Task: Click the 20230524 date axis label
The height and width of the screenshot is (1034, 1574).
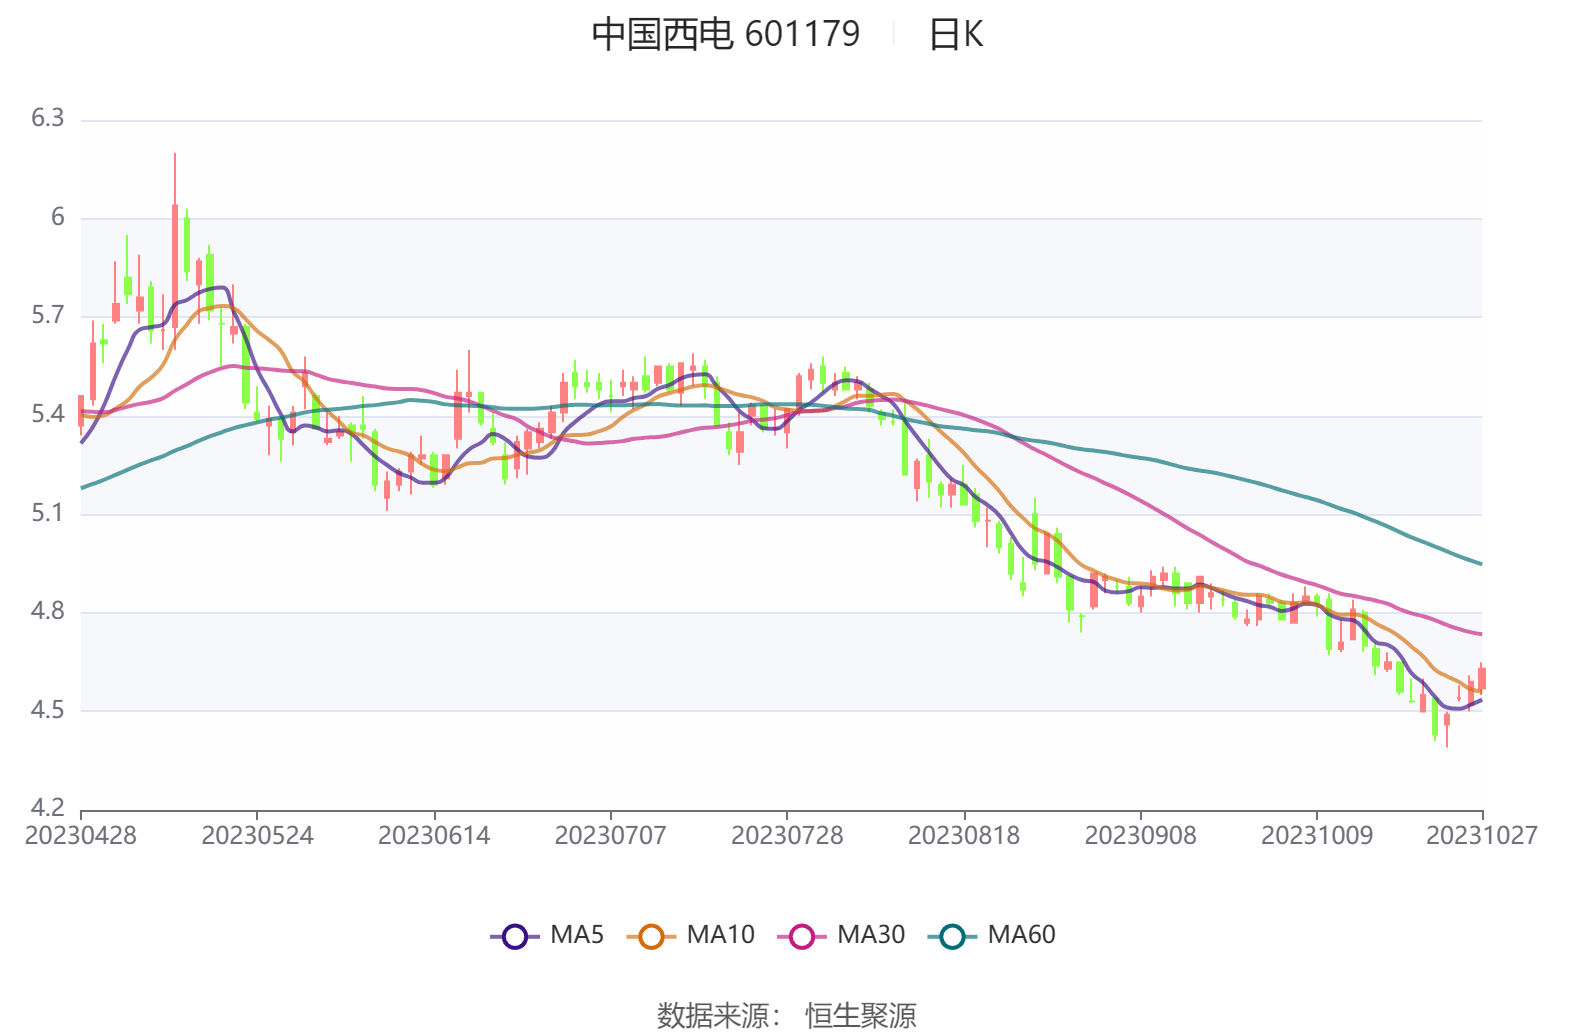Action: coord(257,836)
